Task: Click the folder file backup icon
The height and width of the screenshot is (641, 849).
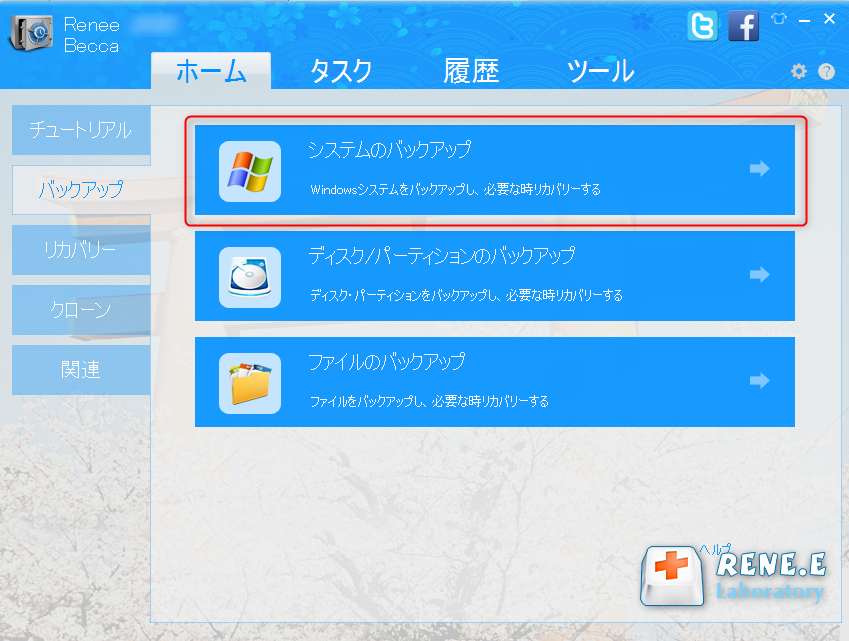Action: tap(250, 383)
